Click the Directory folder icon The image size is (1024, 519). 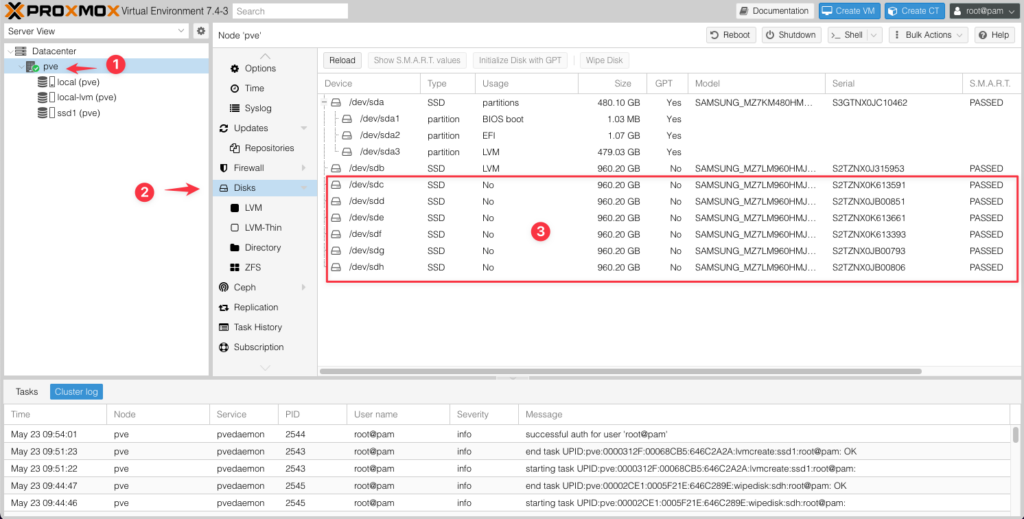pos(234,247)
